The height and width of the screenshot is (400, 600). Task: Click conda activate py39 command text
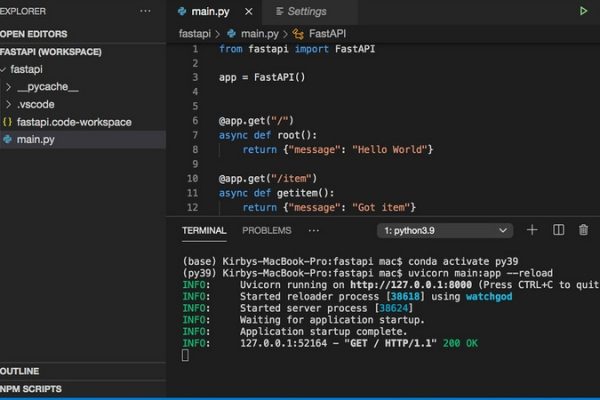(463, 261)
